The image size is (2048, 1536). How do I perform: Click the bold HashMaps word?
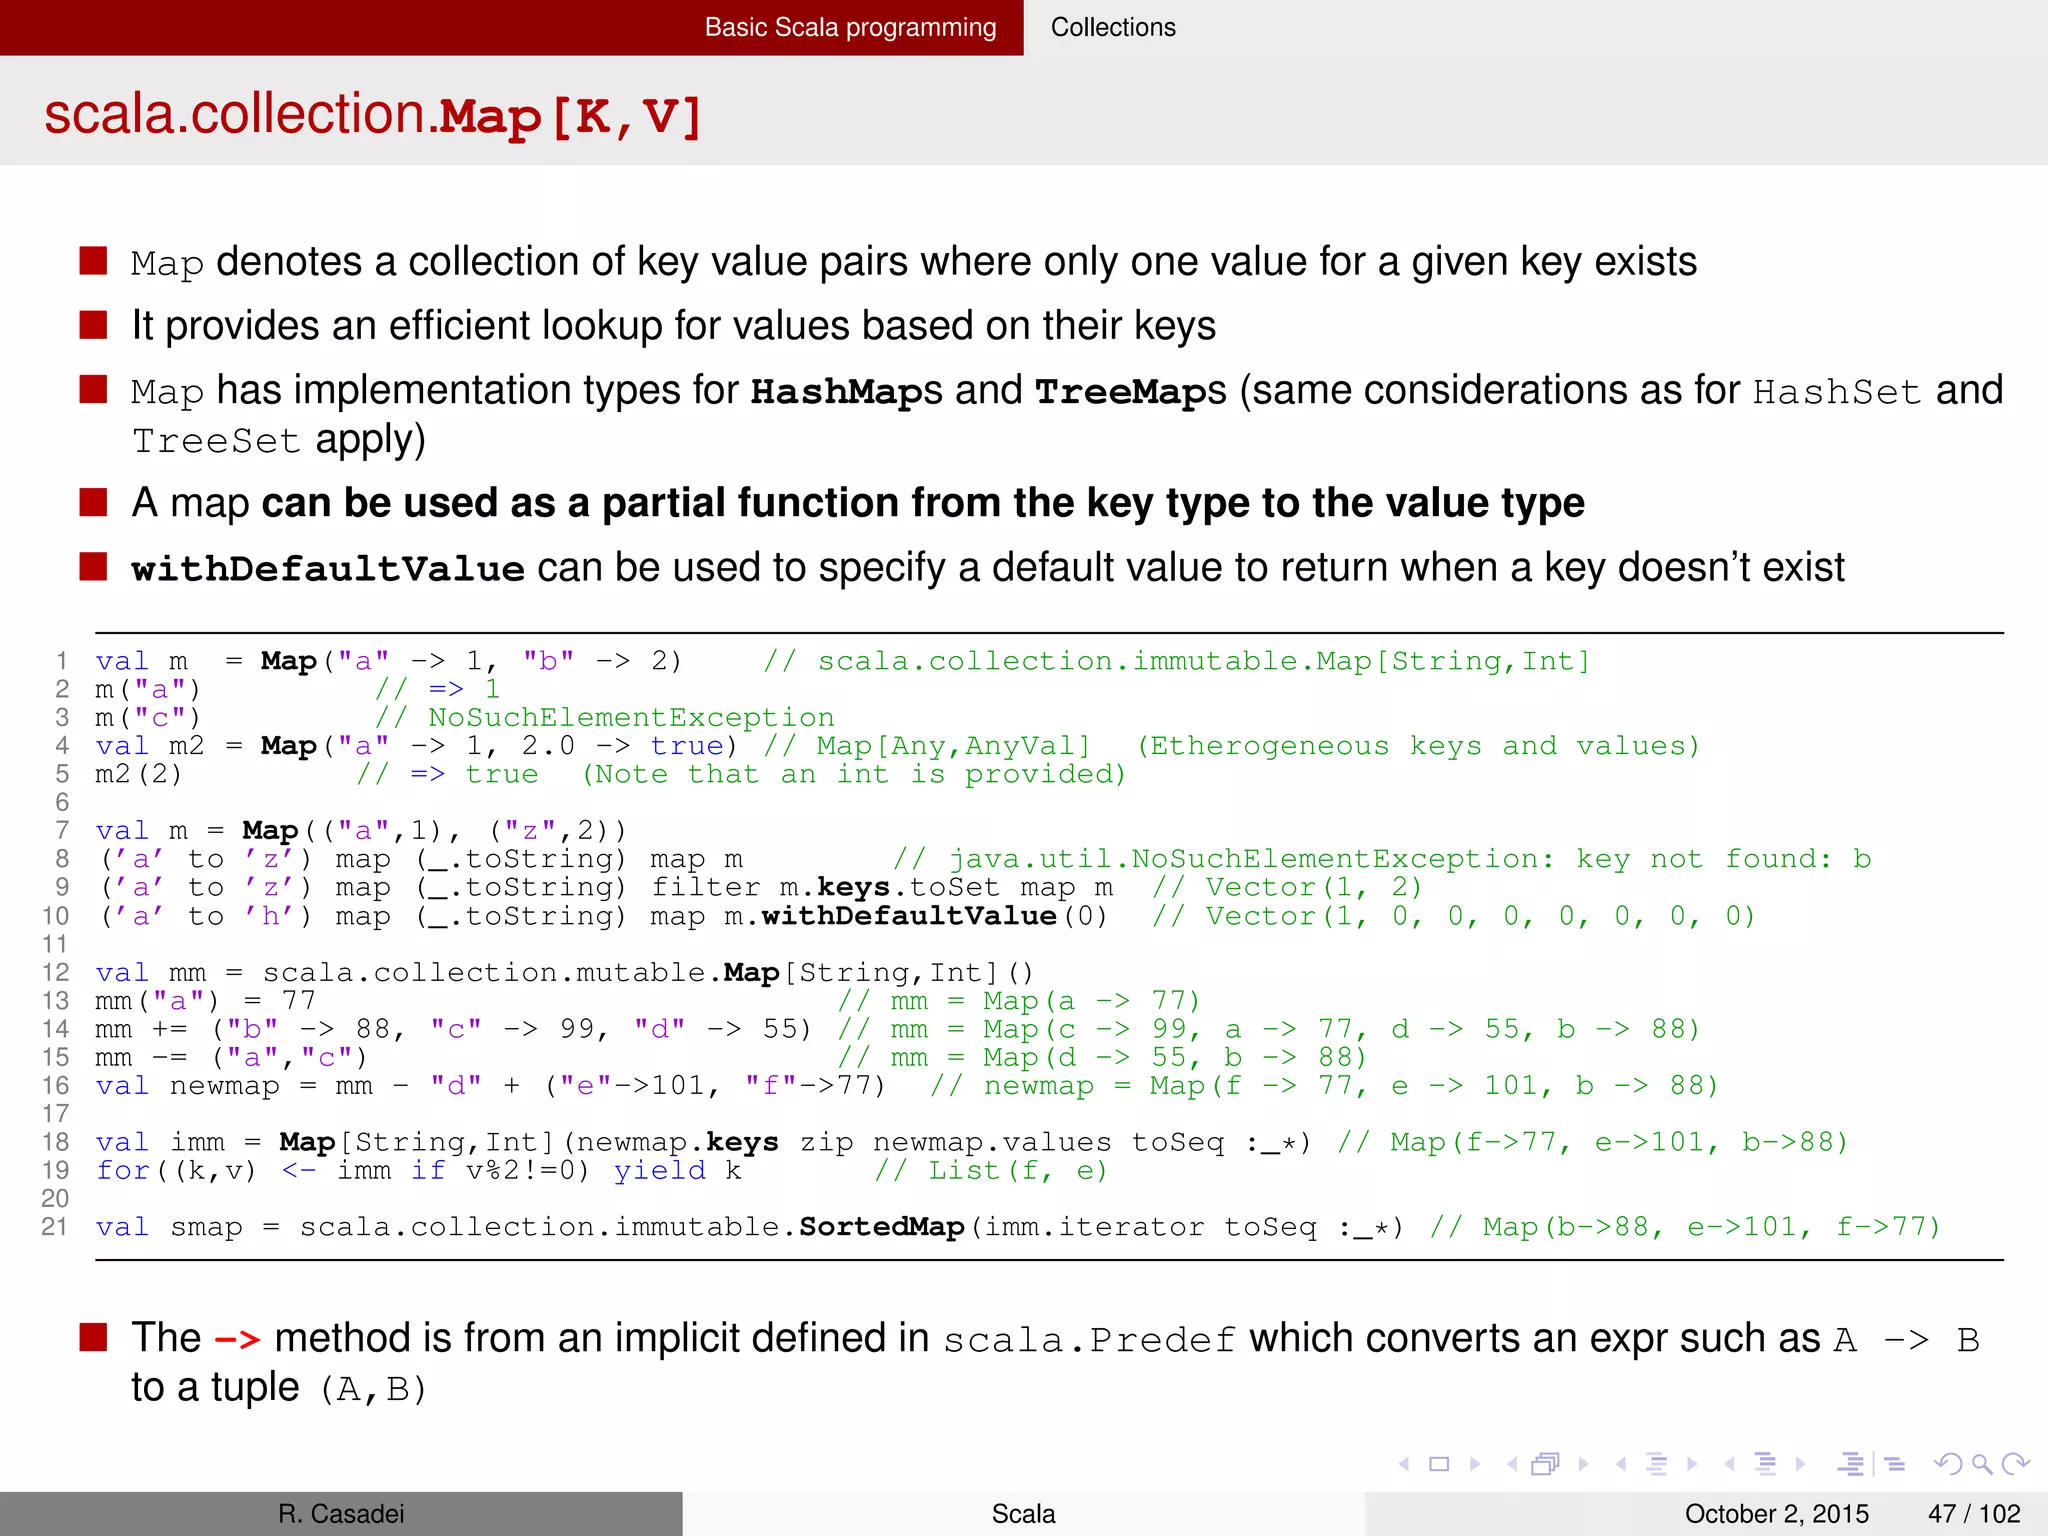tap(846, 391)
